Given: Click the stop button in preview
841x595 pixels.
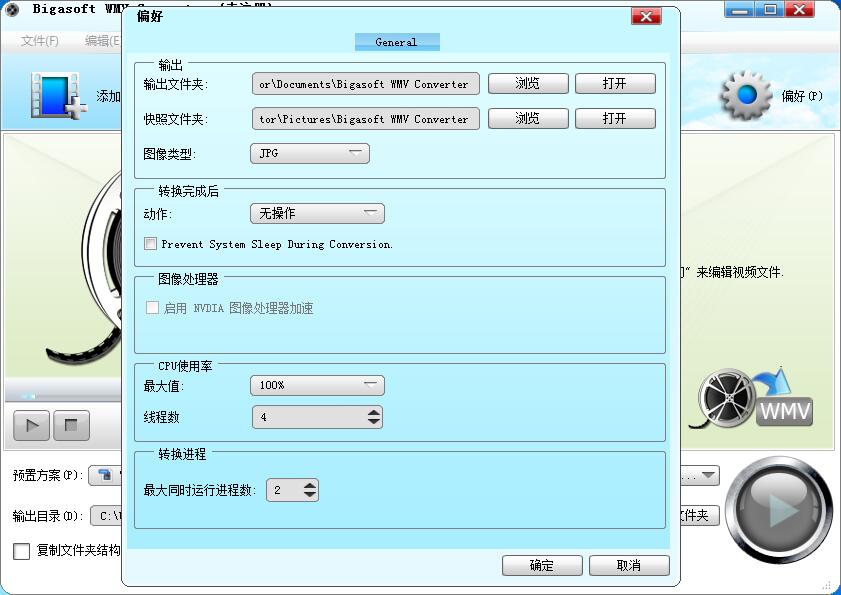Looking at the screenshot, I should 71,425.
